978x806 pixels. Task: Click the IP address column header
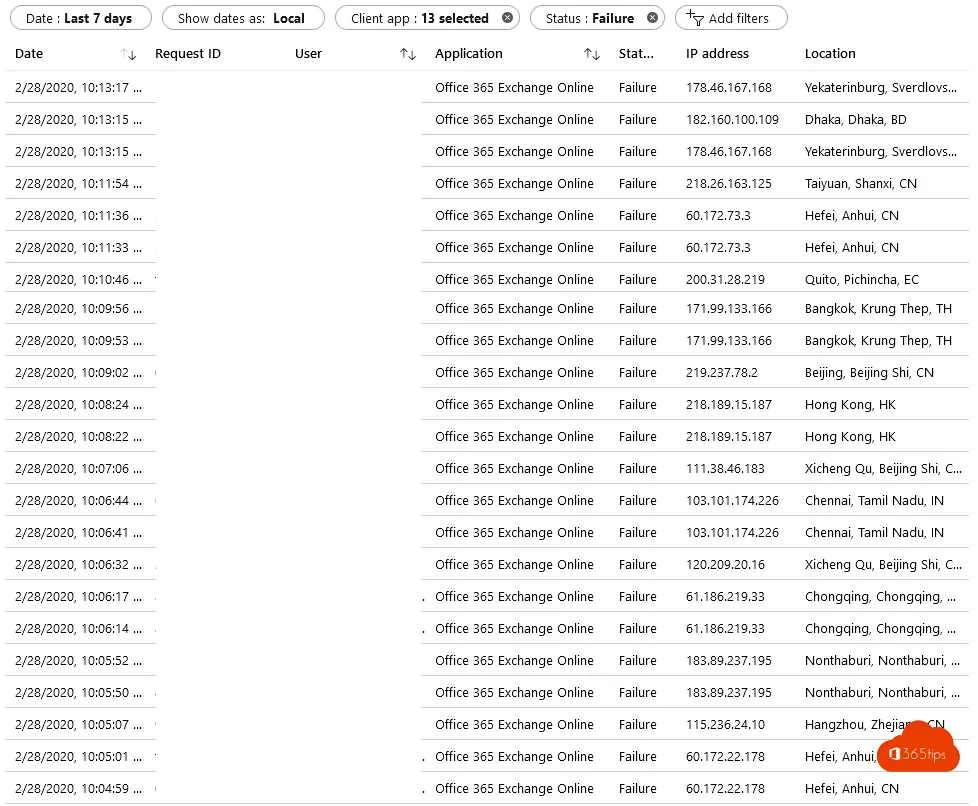point(717,54)
